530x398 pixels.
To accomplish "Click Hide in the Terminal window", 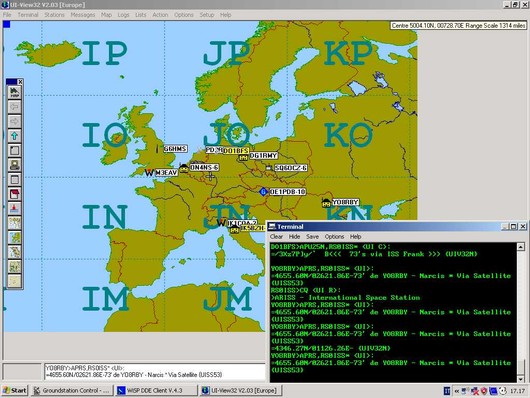I will pyautogui.click(x=294, y=237).
